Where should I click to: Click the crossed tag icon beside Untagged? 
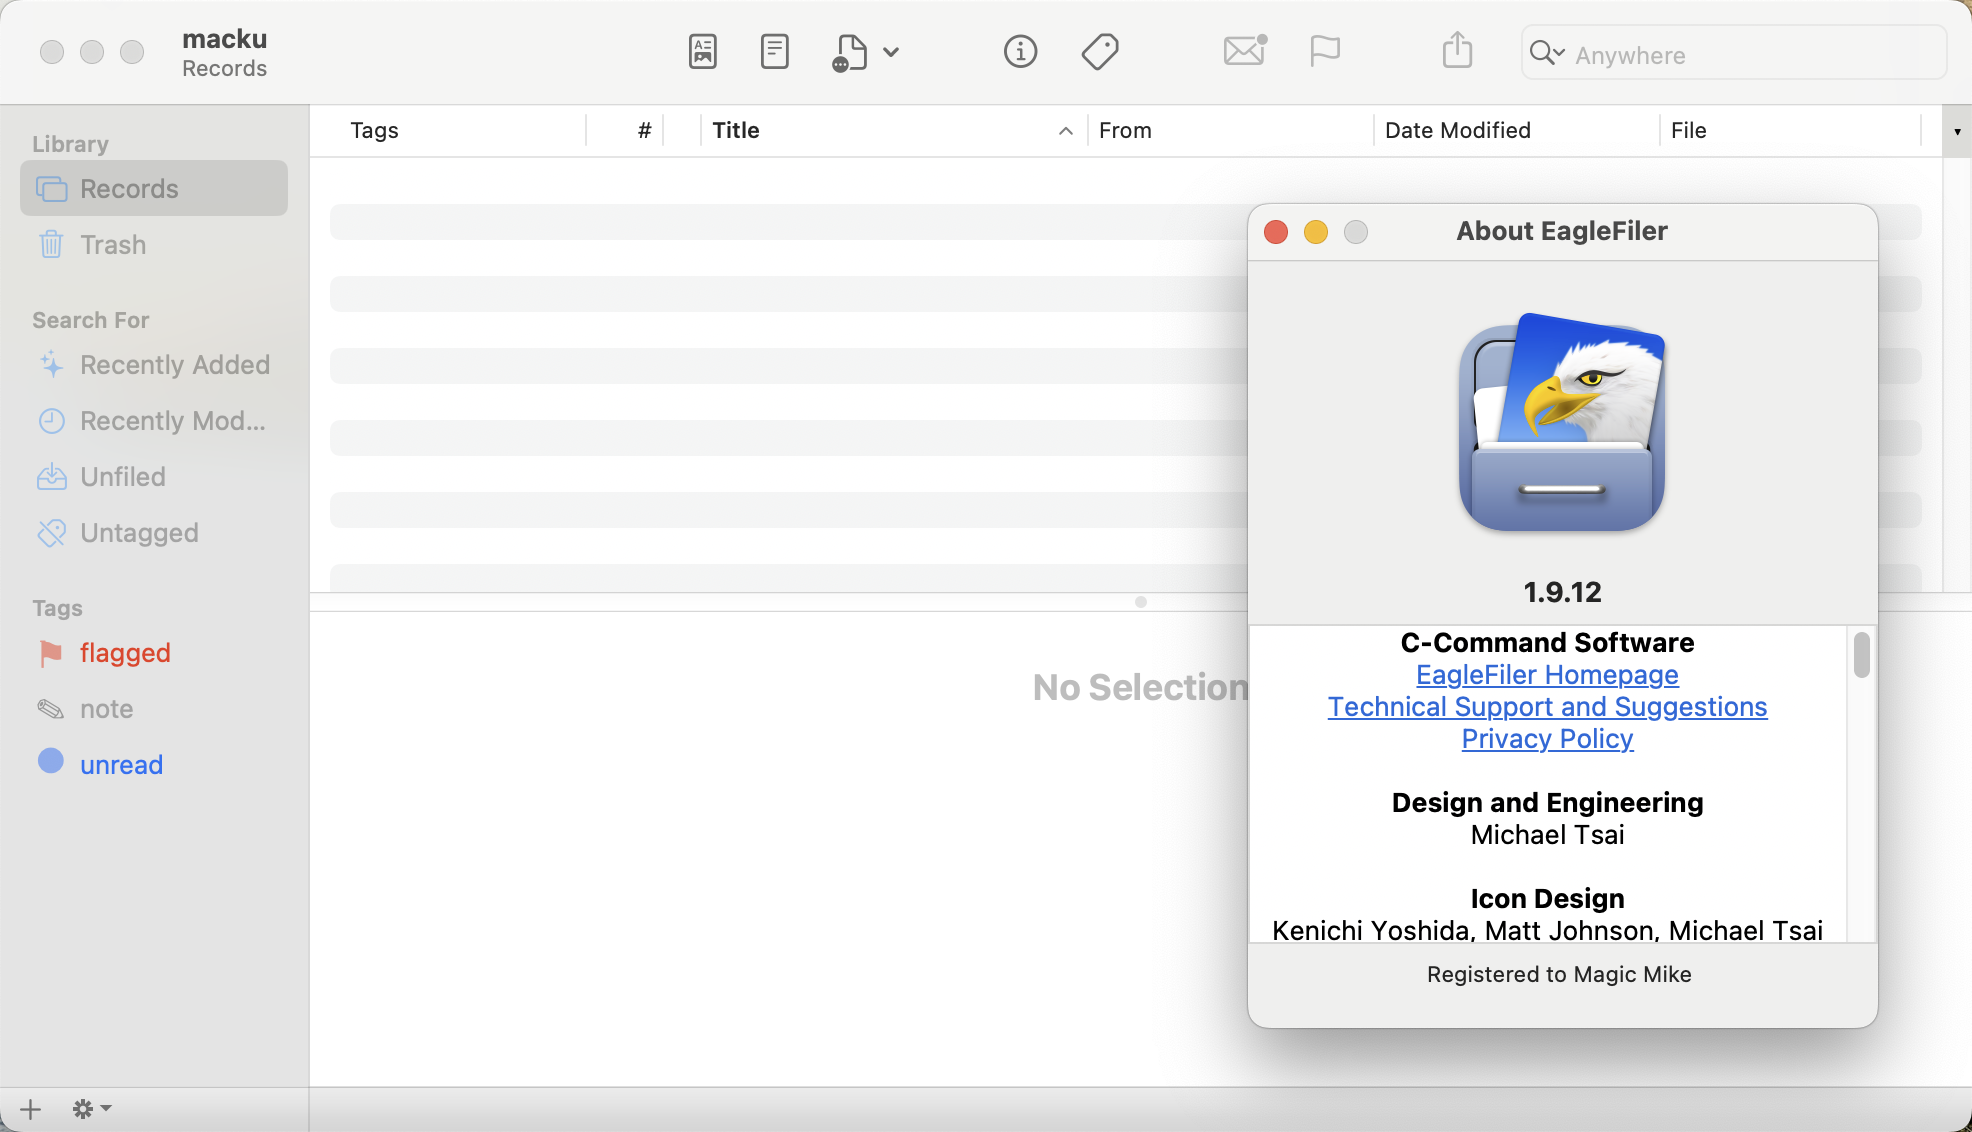point(51,533)
